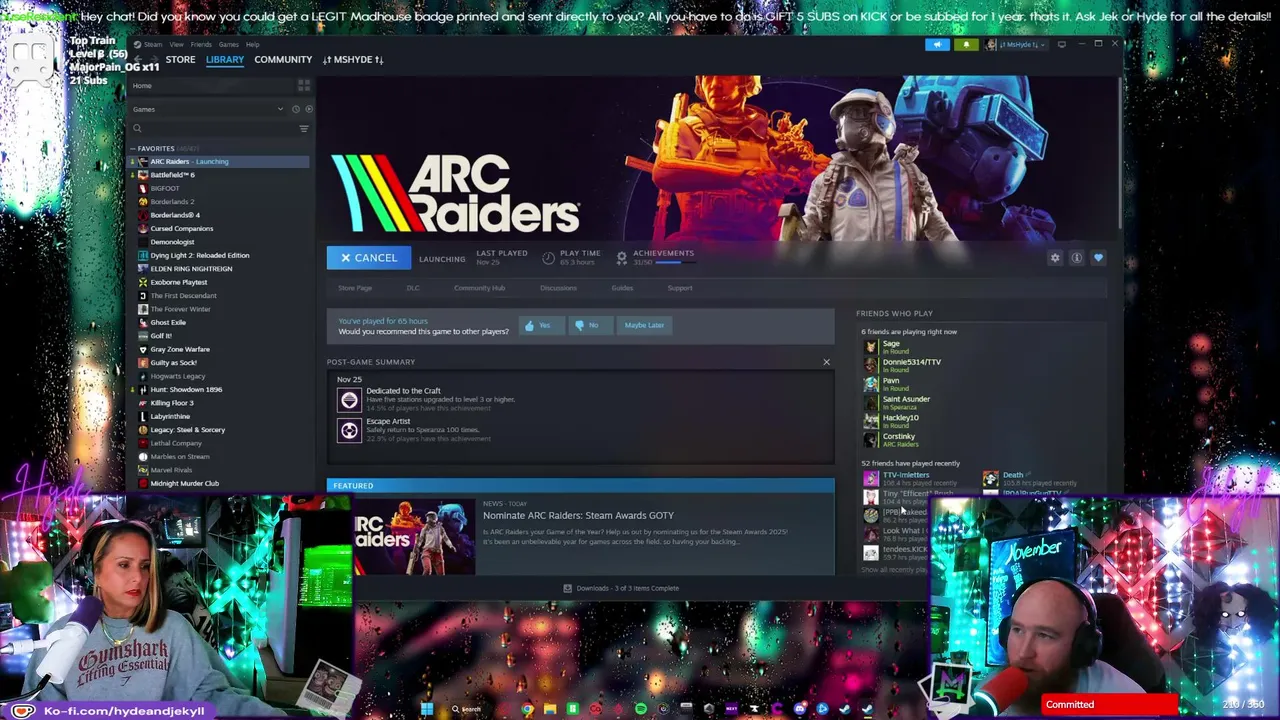Open game settings gear icon
This screenshot has height=720, width=1280.
[x=1054, y=258]
